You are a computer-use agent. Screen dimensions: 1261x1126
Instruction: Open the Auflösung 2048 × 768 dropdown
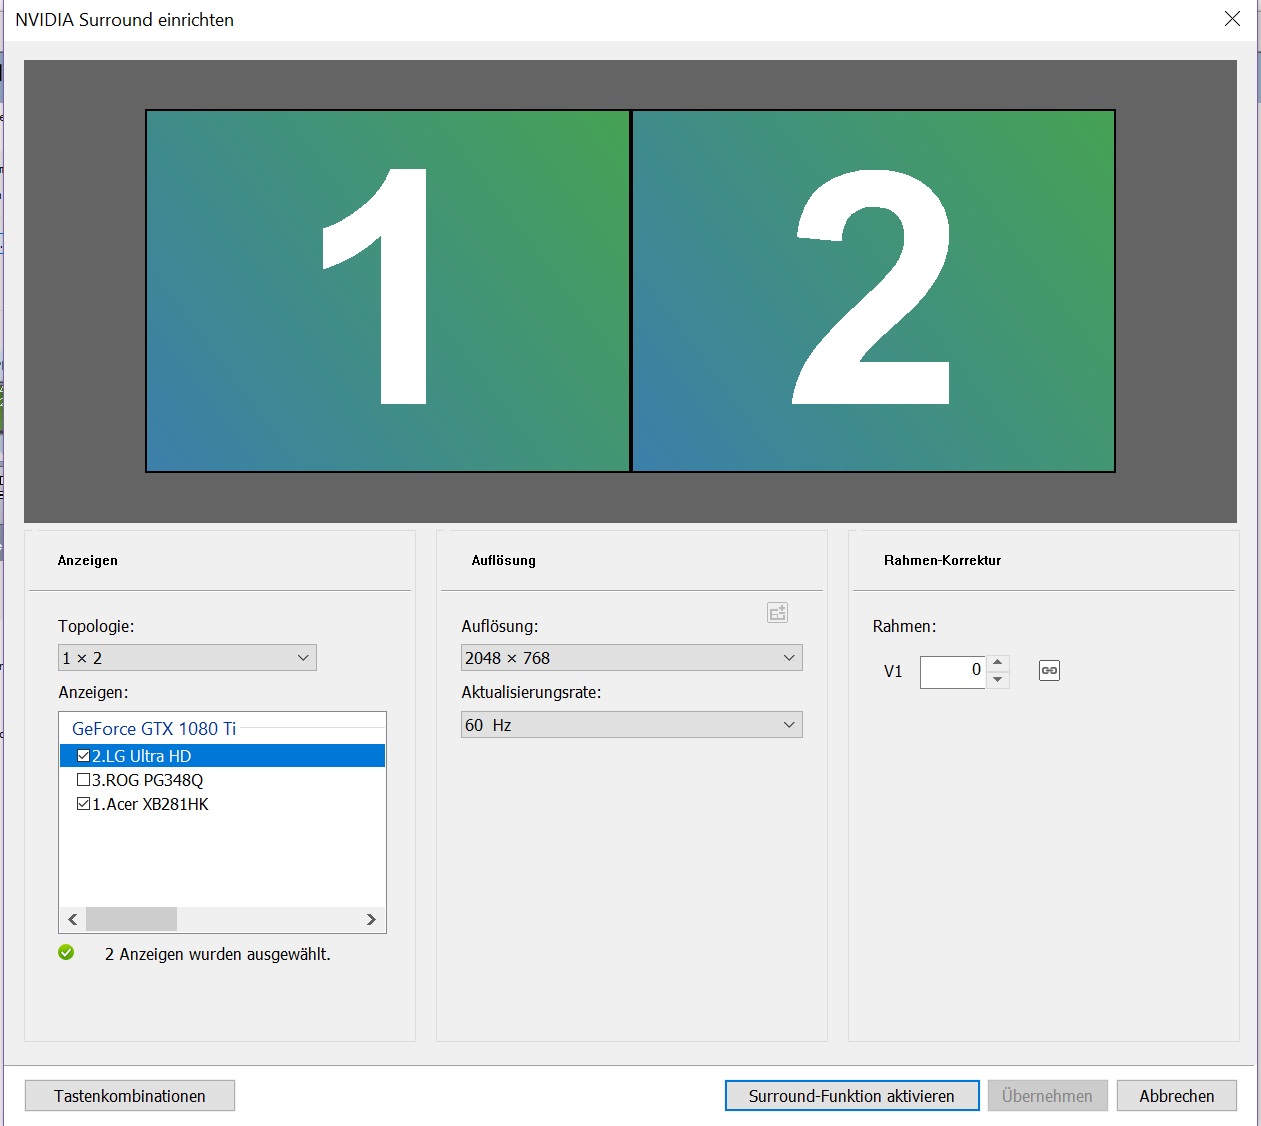point(632,658)
